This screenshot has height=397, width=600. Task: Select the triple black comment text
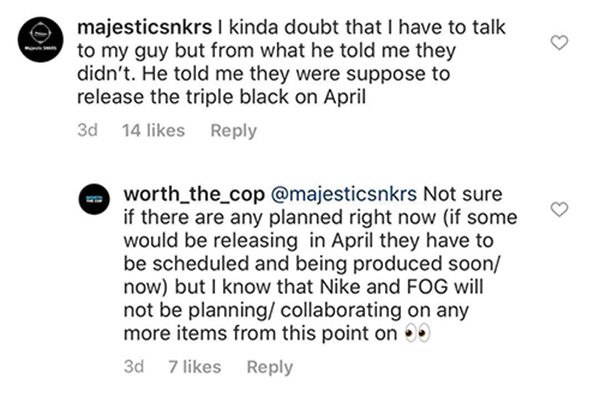(291, 62)
